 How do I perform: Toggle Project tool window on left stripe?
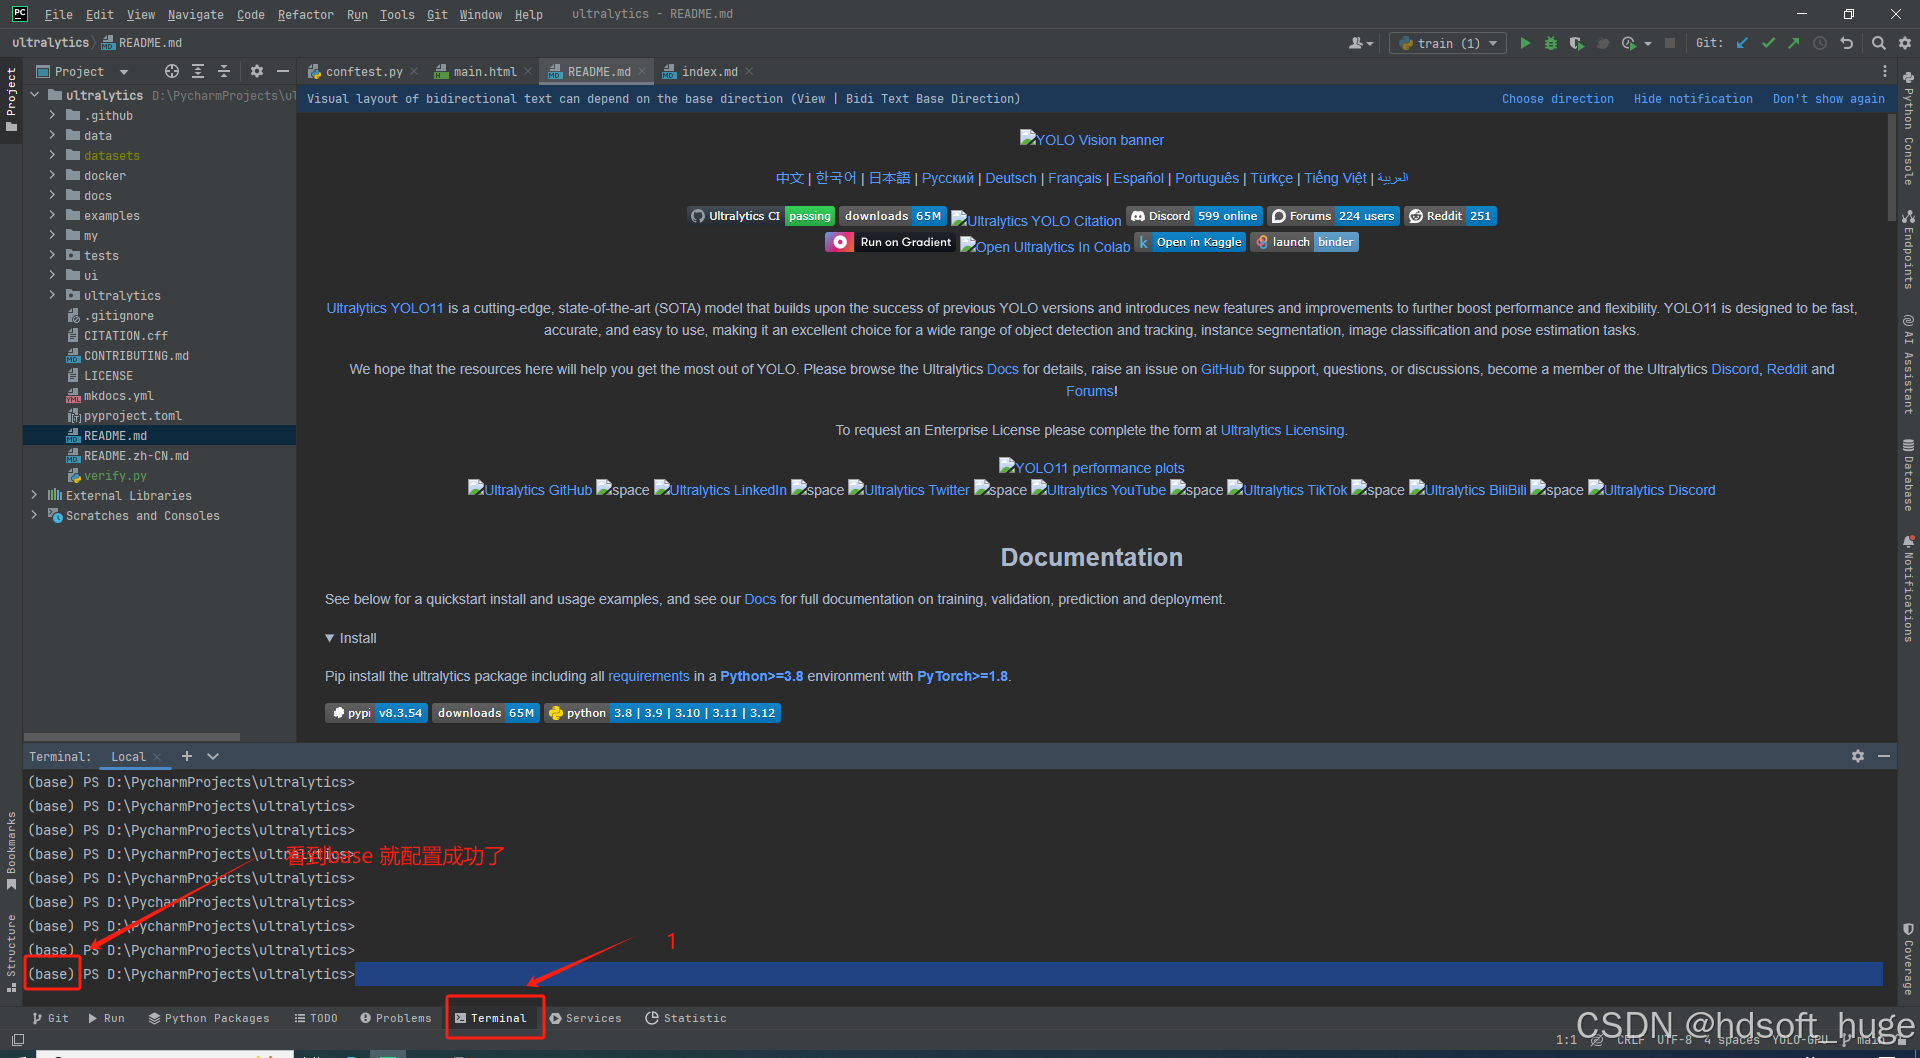point(11,99)
